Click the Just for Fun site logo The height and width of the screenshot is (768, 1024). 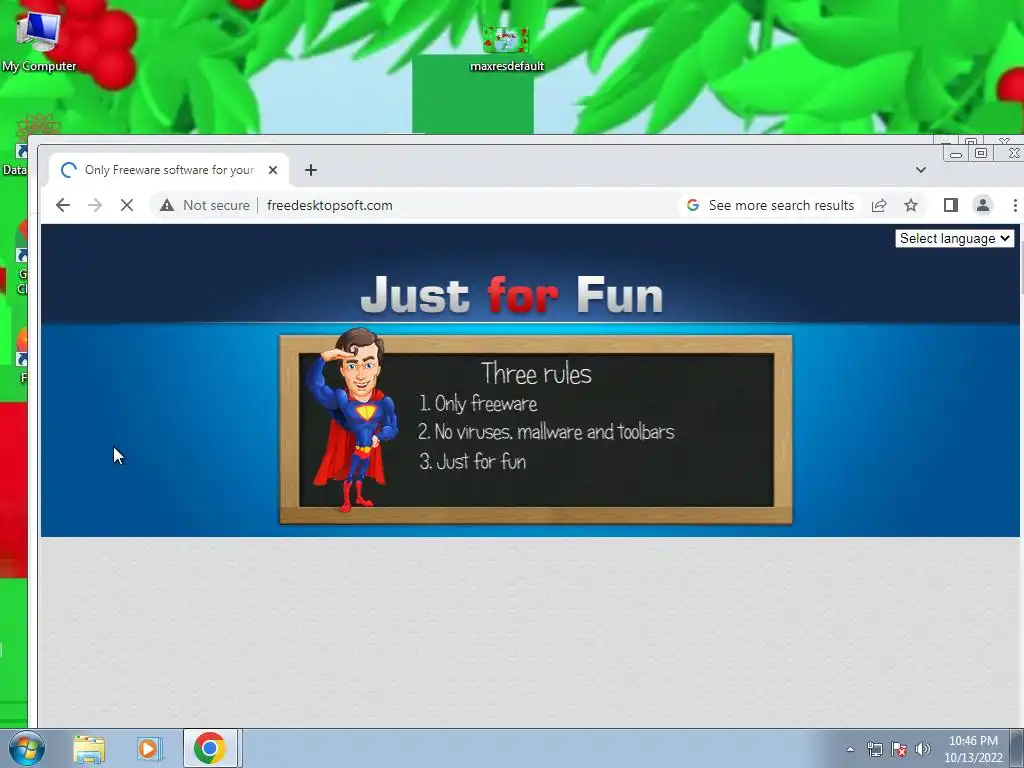511,295
